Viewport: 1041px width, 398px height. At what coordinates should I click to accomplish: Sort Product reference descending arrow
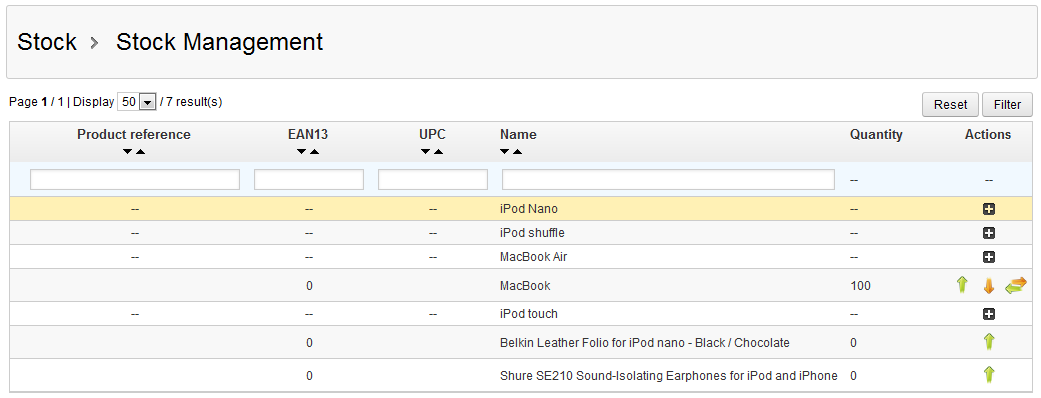coord(127,152)
